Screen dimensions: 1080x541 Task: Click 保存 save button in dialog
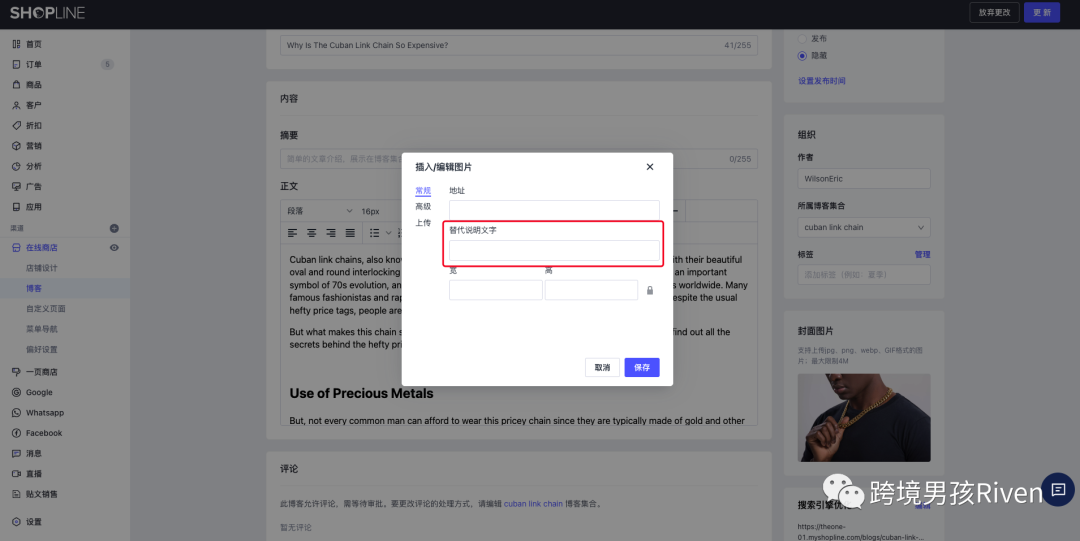(642, 367)
